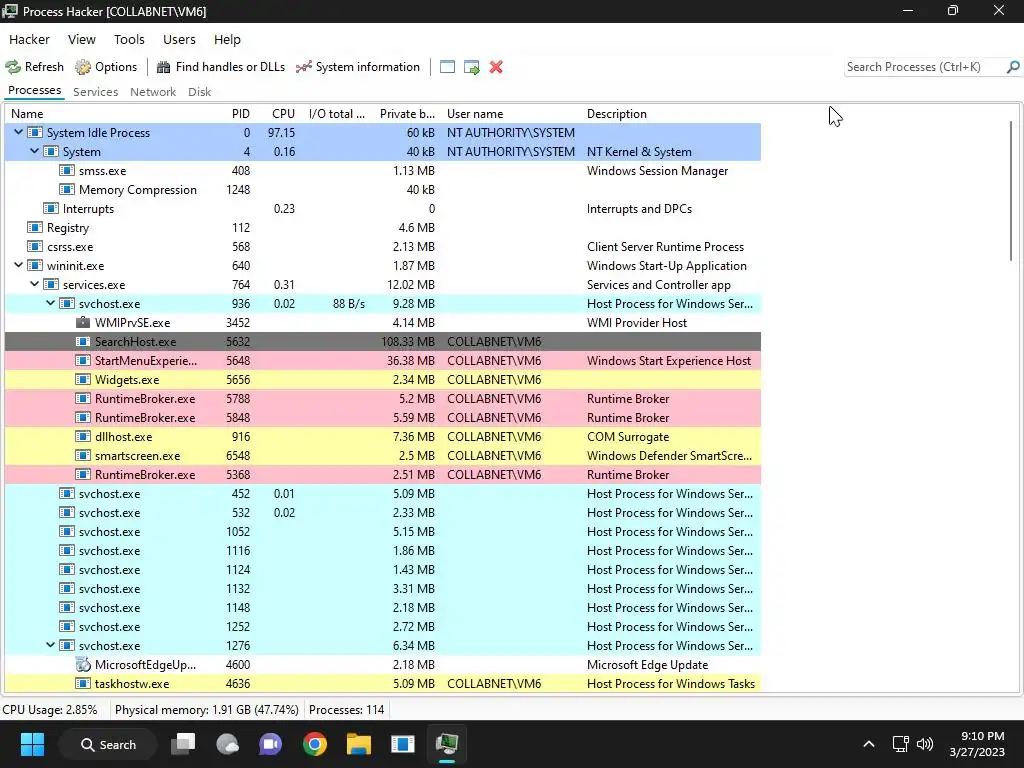The width and height of the screenshot is (1024, 768).
Task: Open the Users menu
Action: coord(179,39)
